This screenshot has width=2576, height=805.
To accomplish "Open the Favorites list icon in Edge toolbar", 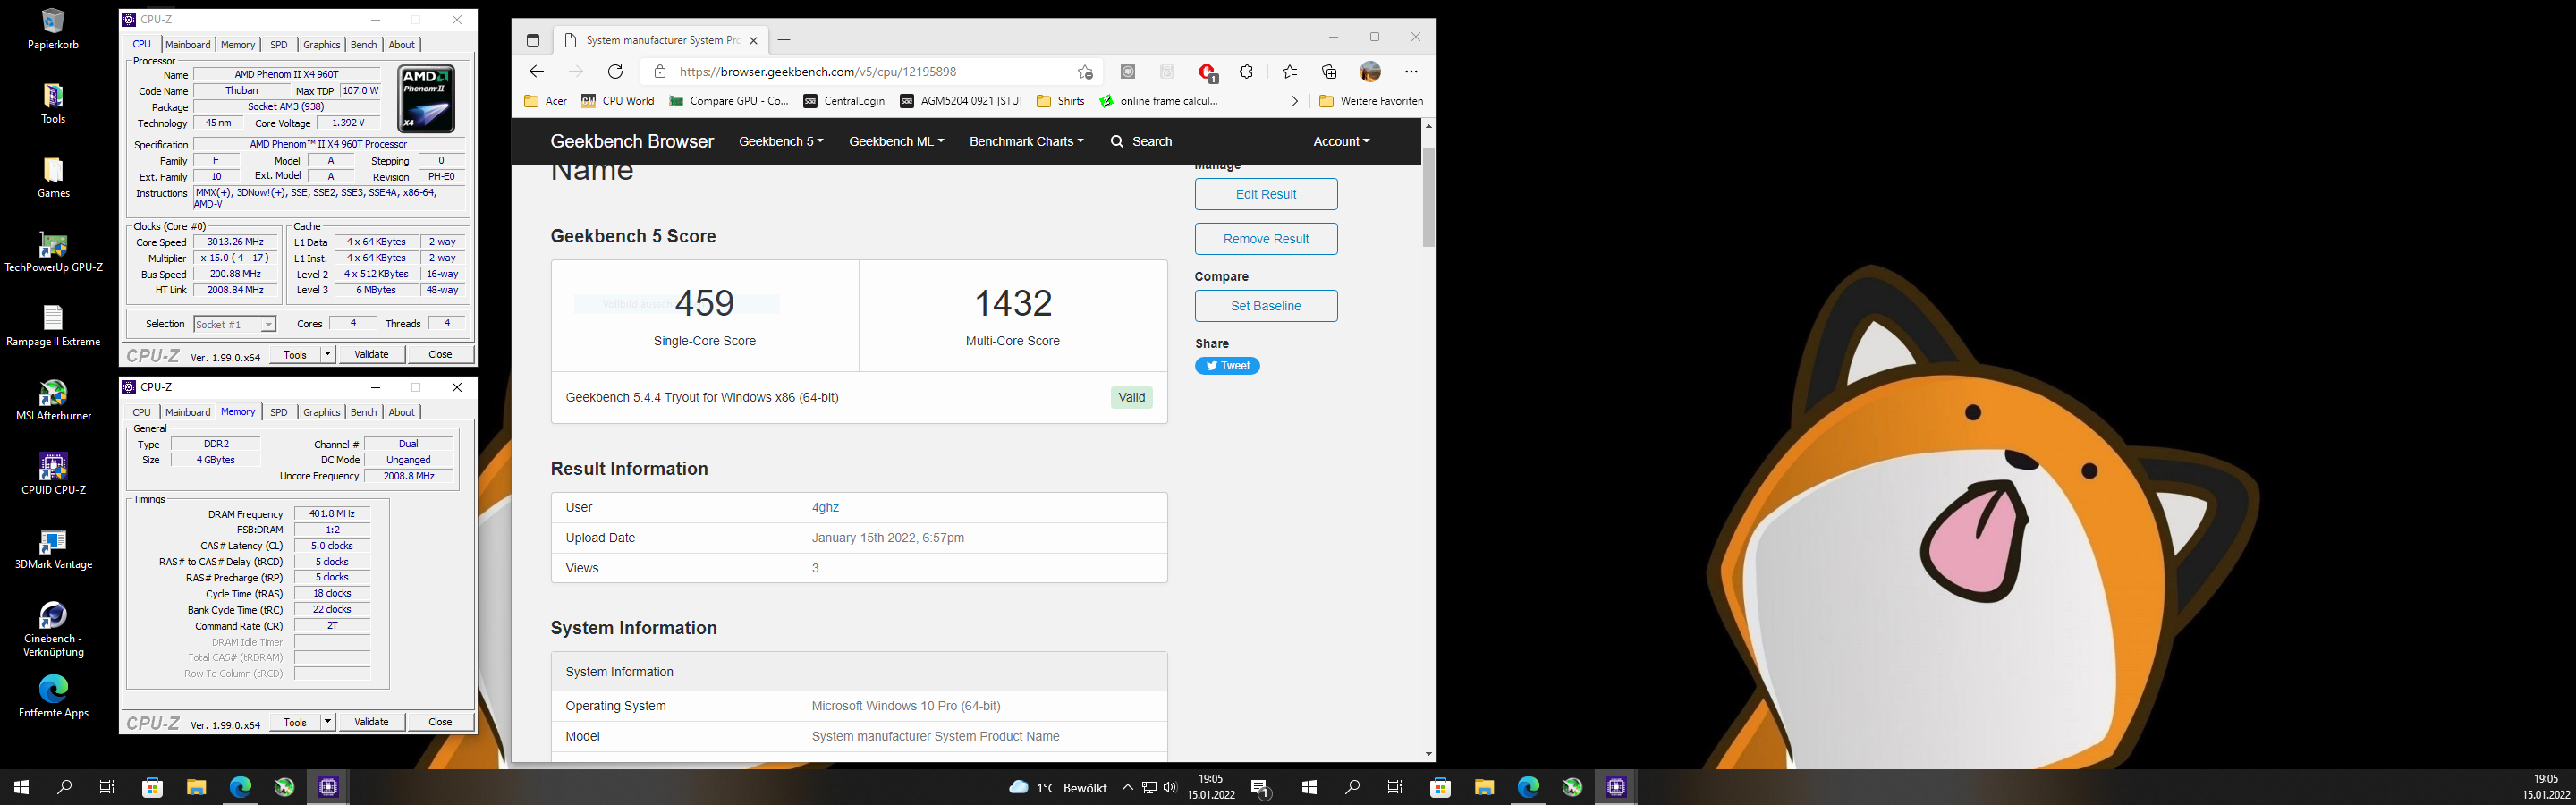I will coord(1289,71).
